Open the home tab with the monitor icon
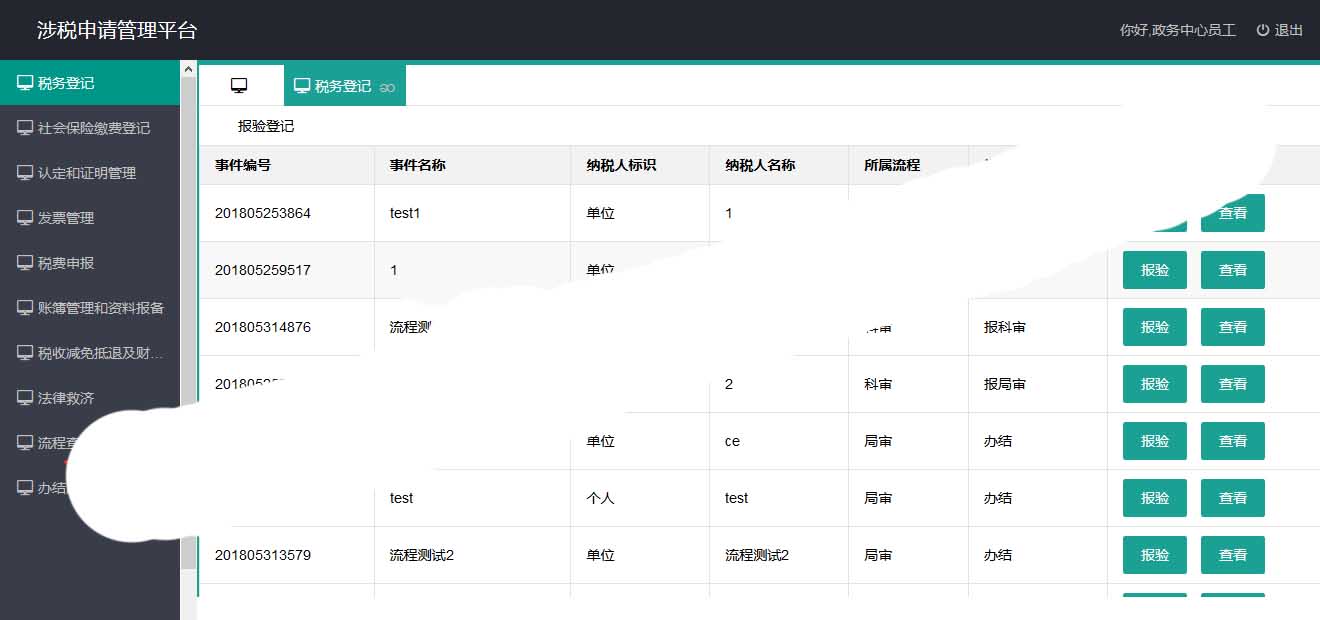The image size is (1320, 620). 239,86
